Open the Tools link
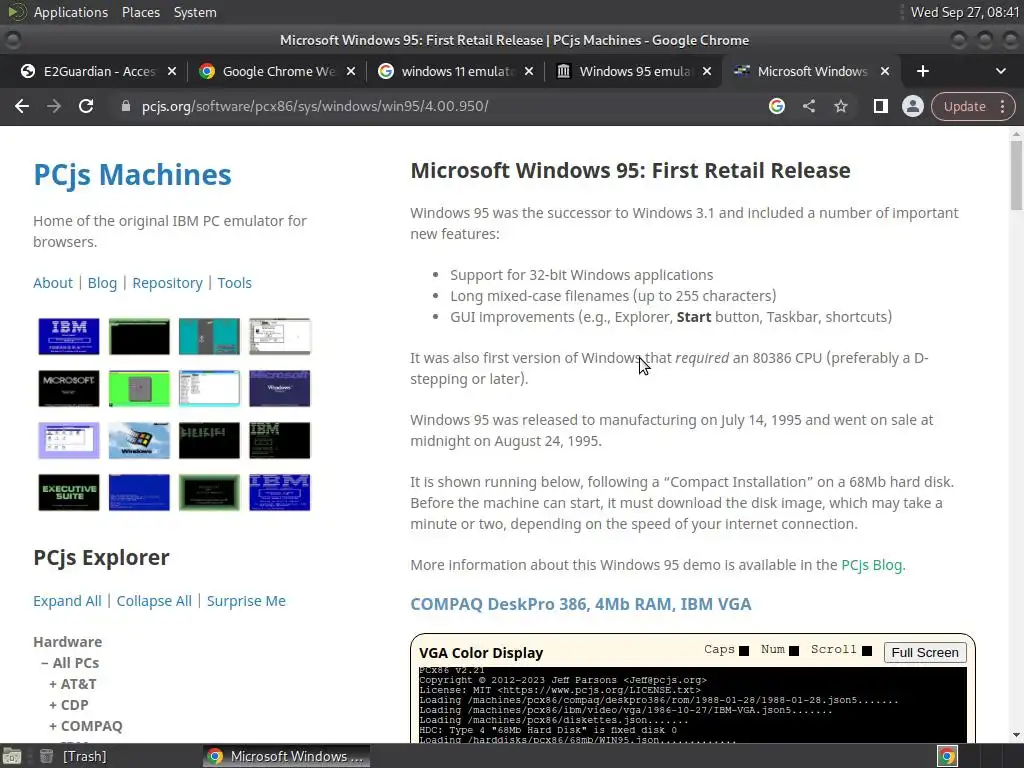The image size is (1024, 768). tap(234, 283)
